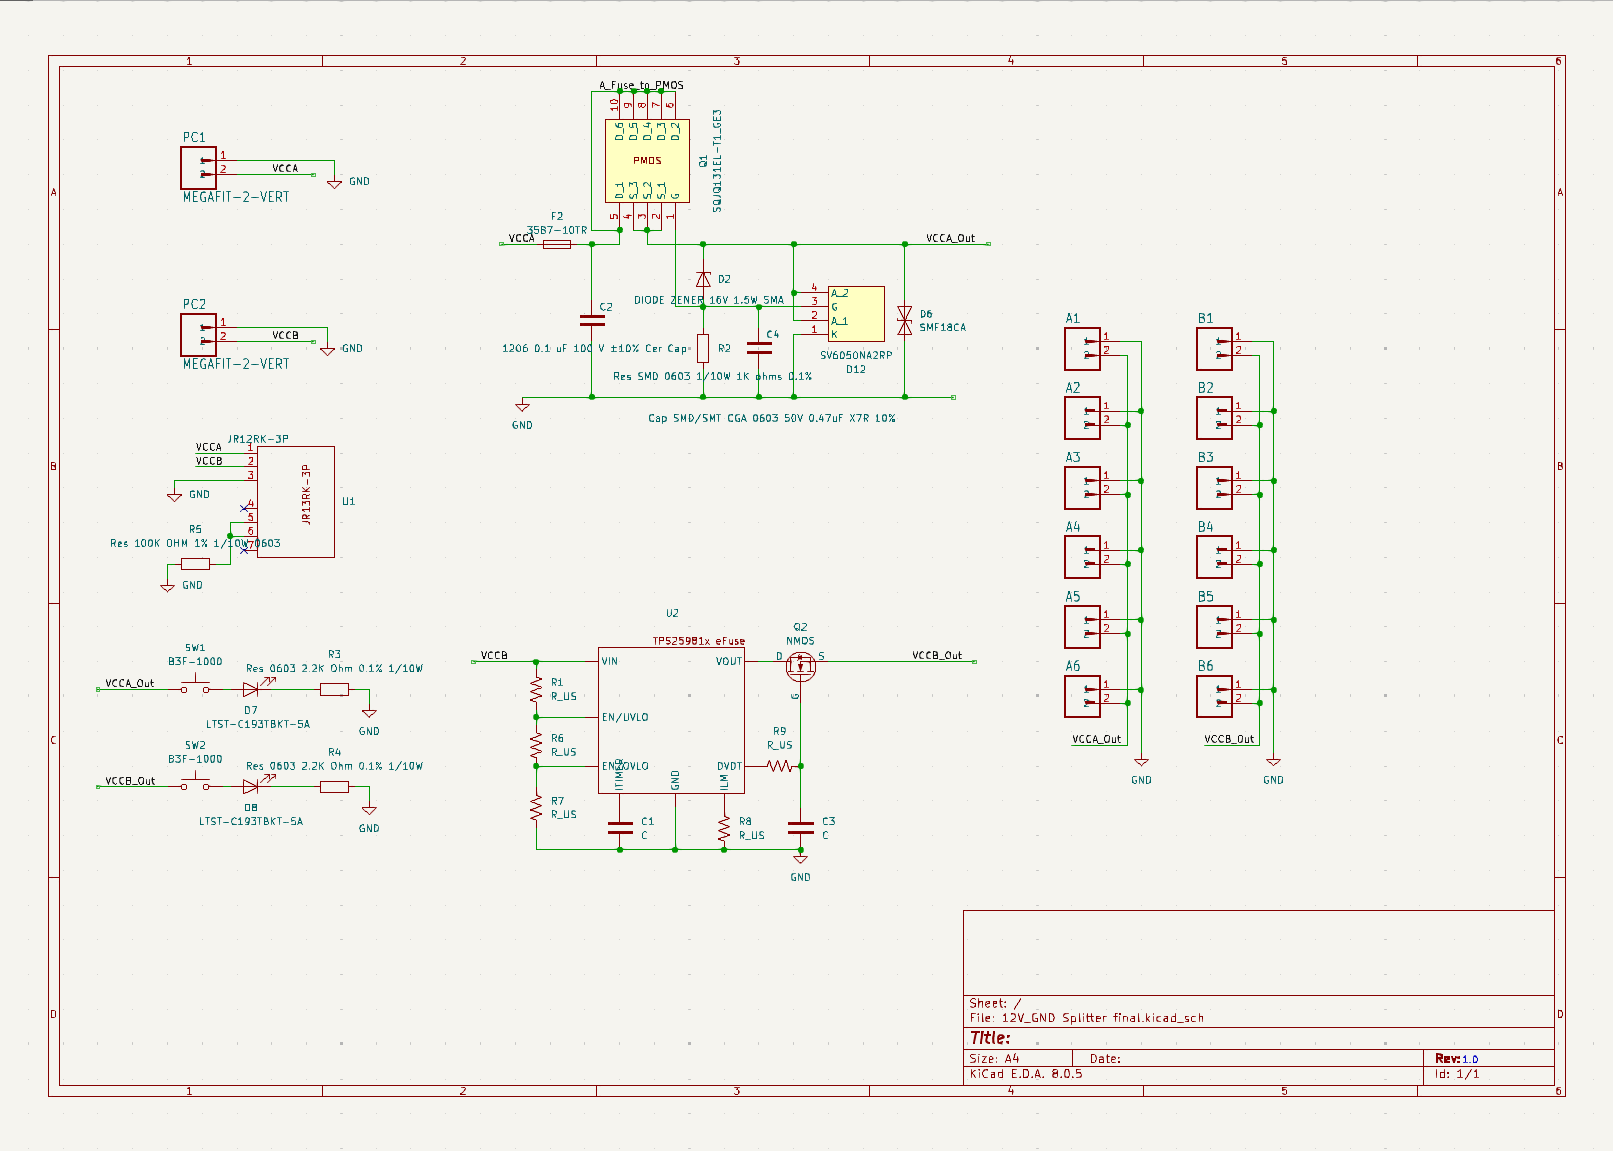
Task: Click the A_Fuse_to_PMOS net label
Action: point(641,85)
